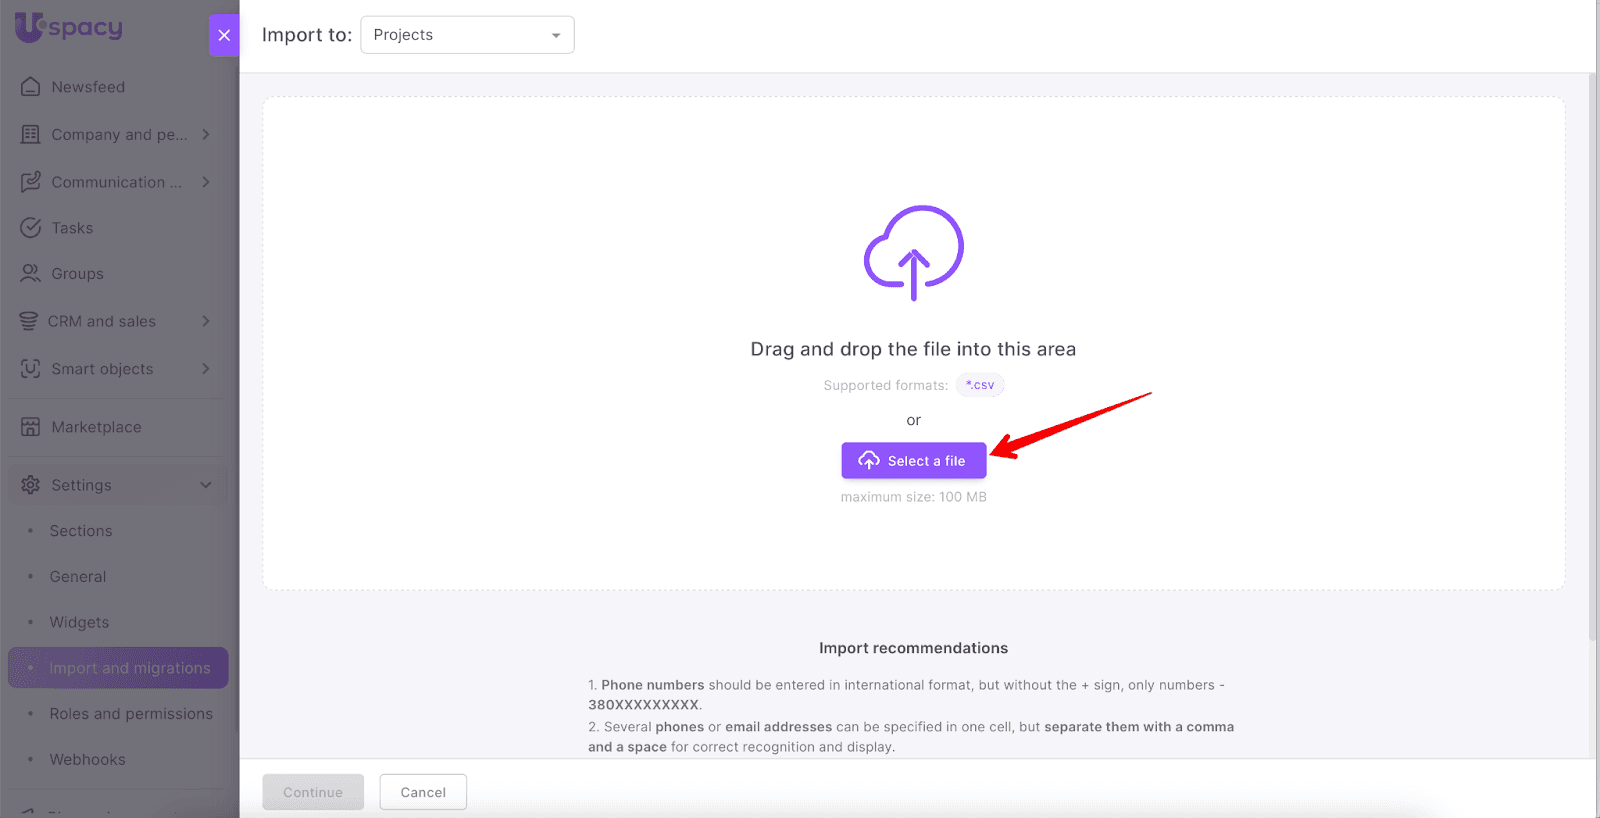Expand the Communication submenu chevron

206,182
